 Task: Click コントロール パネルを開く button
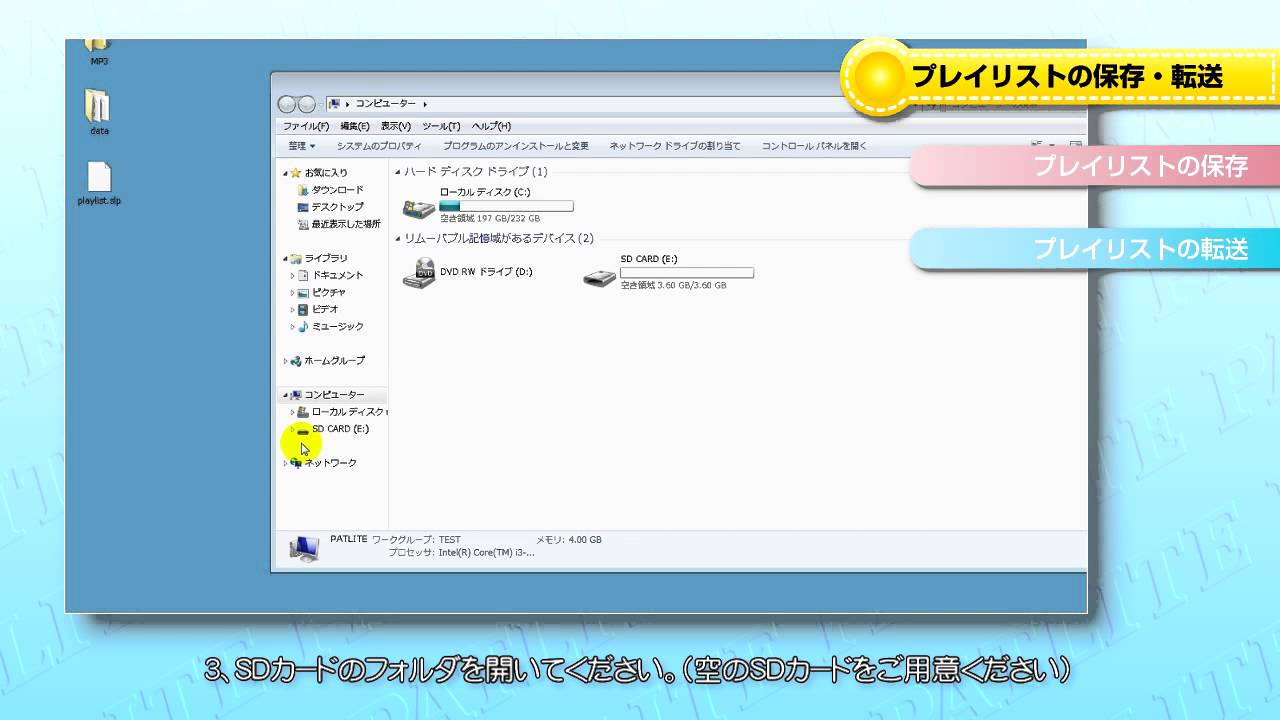pos(814,146)
